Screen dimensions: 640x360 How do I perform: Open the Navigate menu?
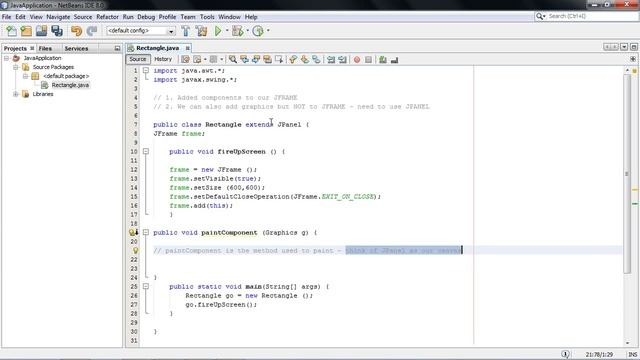click(x=58, y=17)
